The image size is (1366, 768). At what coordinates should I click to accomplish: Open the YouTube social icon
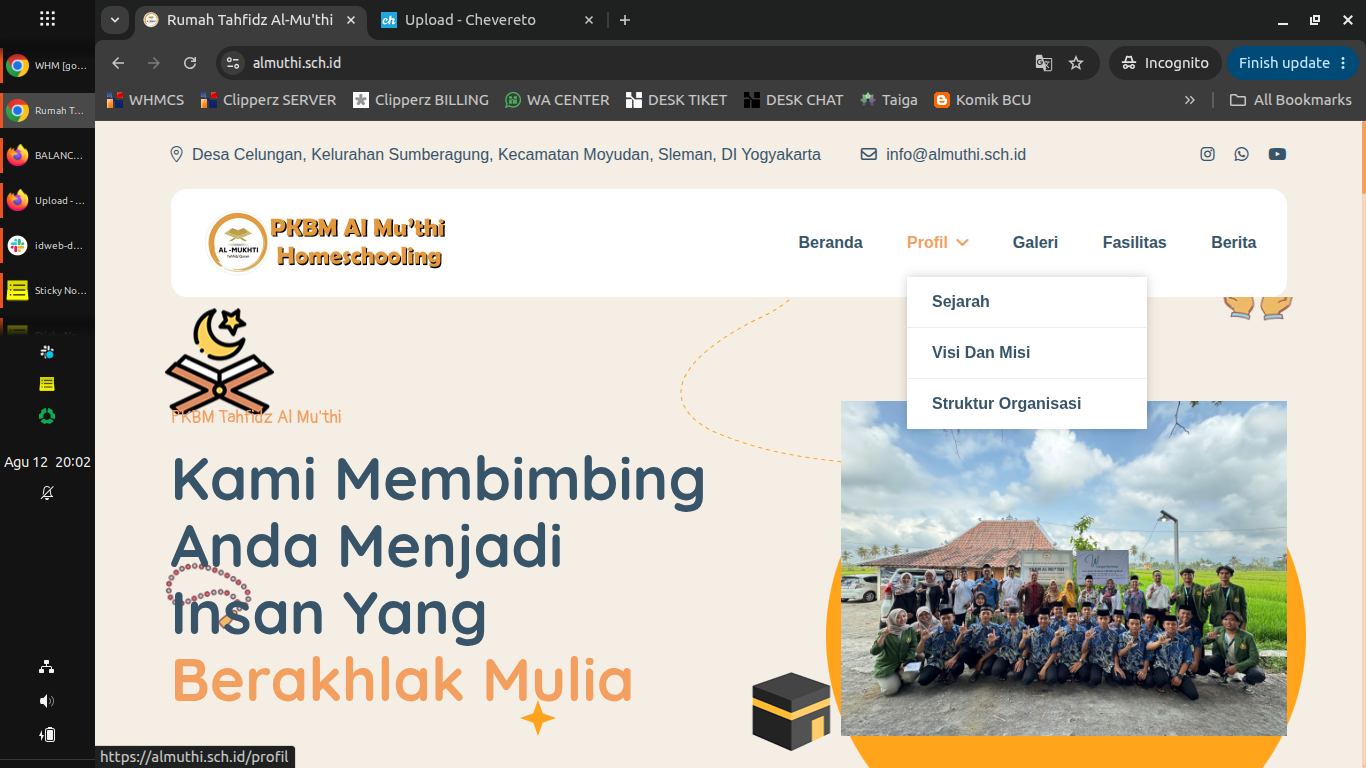tap(1277, 154)
